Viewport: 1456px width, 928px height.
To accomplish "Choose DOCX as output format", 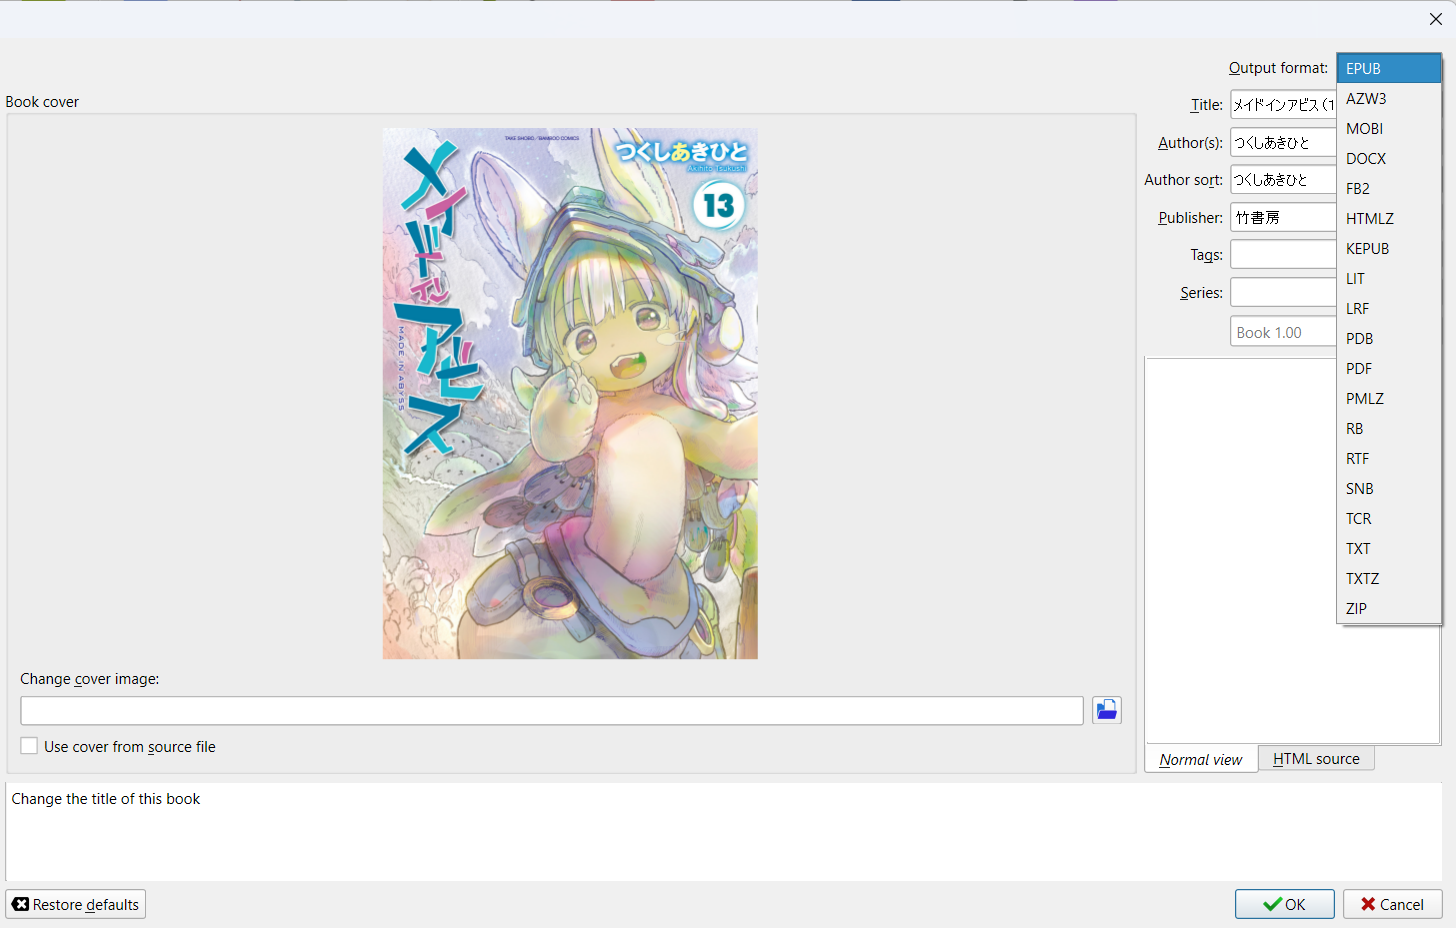I will tap(1389, 158).
